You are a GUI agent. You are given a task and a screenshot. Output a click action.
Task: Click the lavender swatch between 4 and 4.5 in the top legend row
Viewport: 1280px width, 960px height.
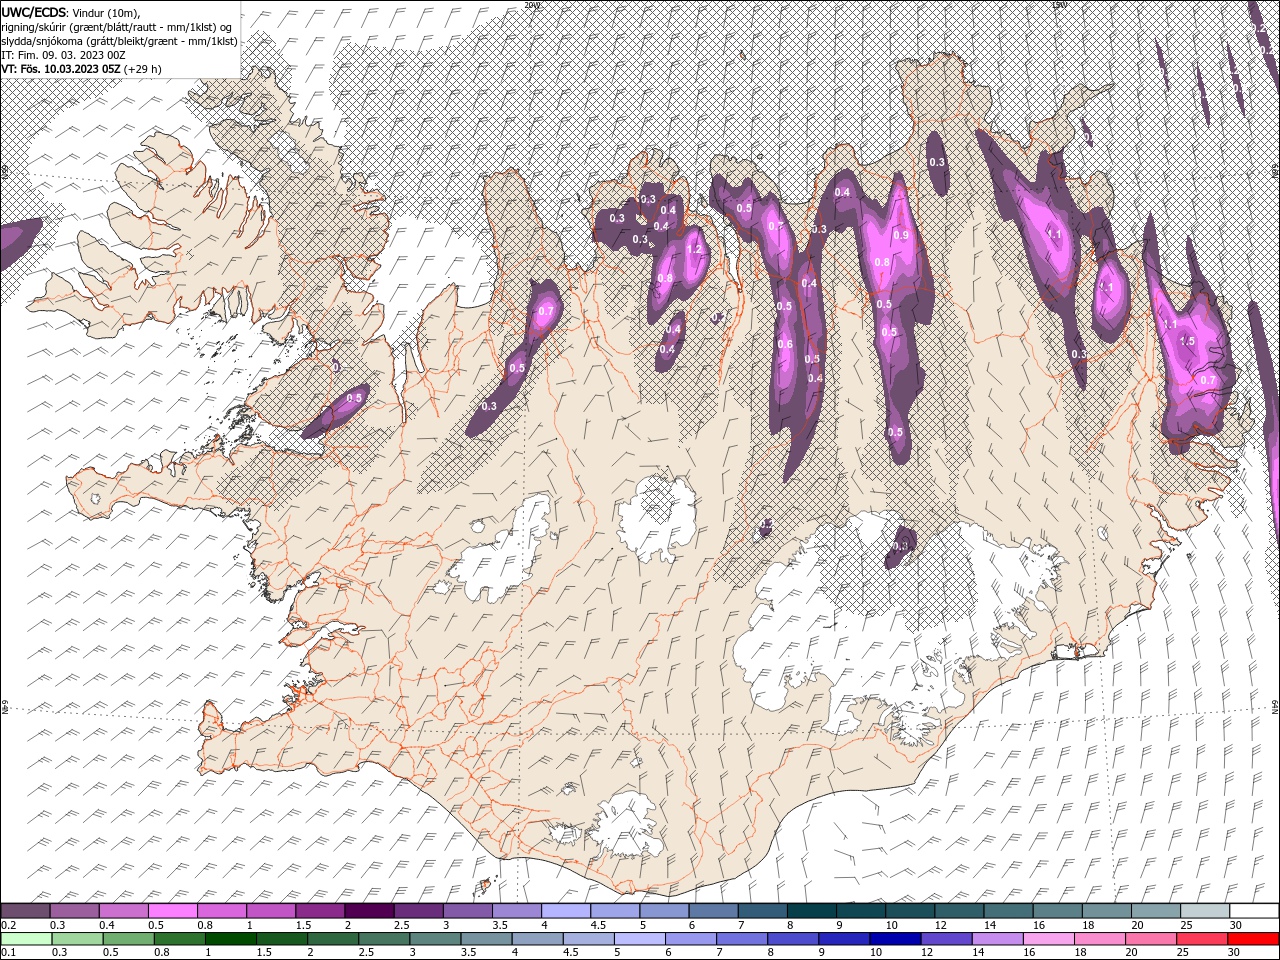(x=565, y=911)
